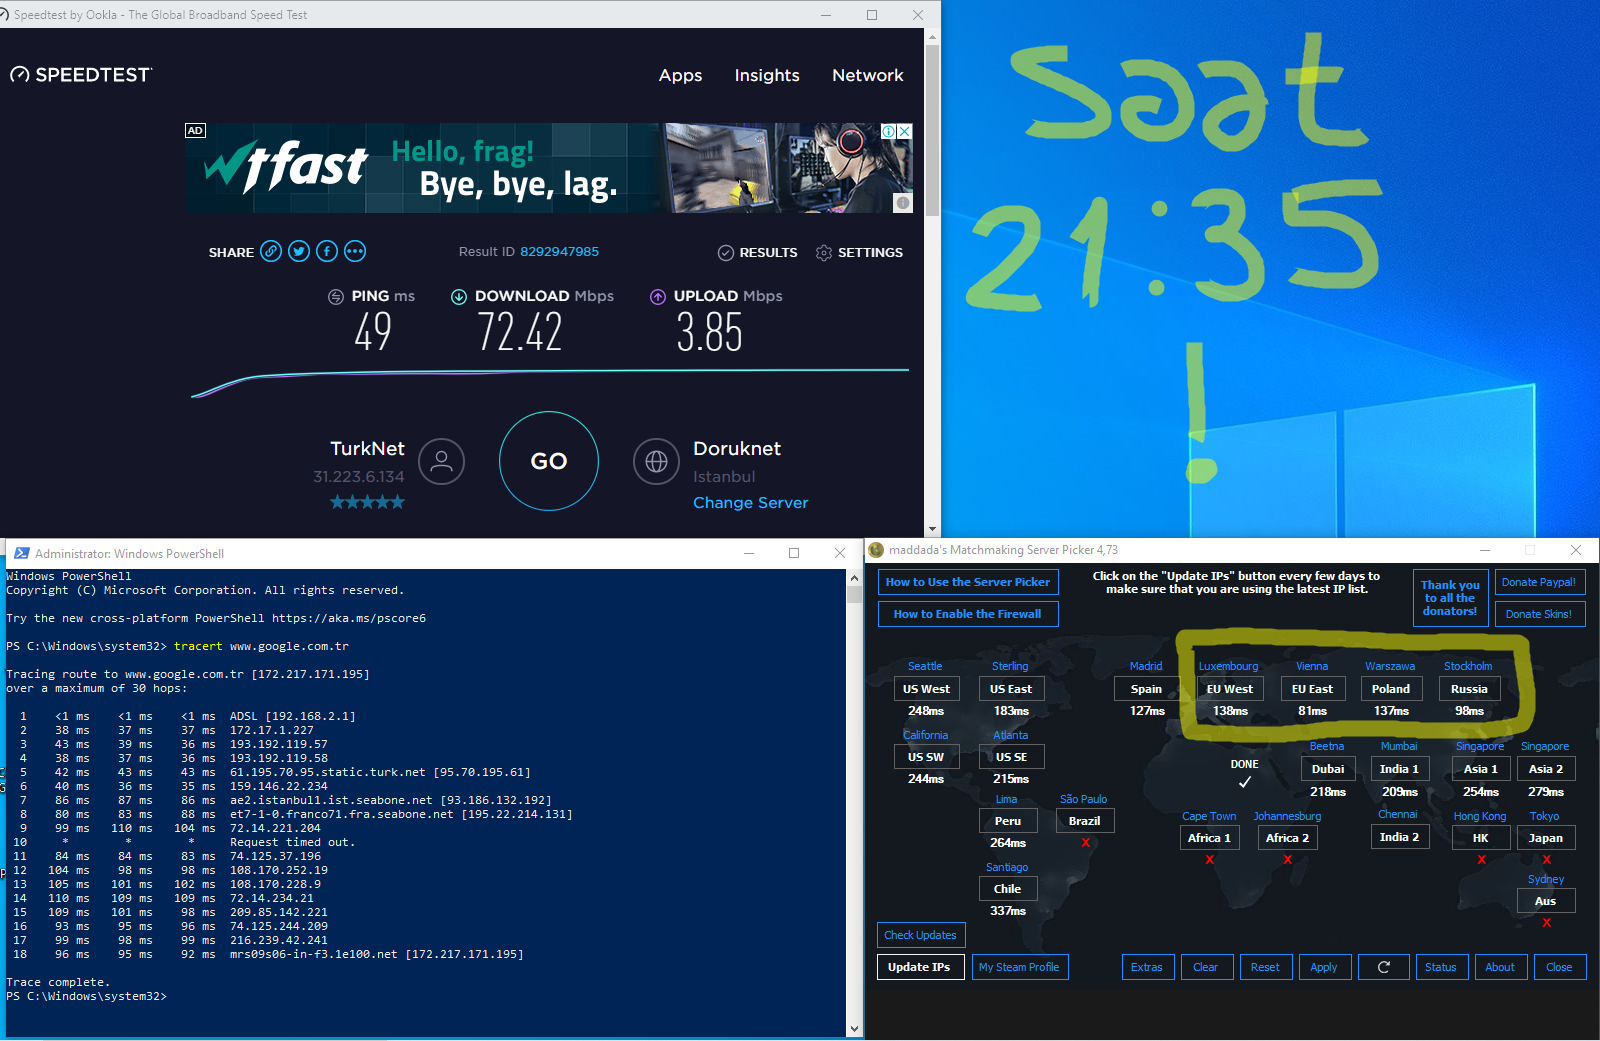Toggle Chile server
1600x1041 pixels.
pyautogui.click(x=1008, y=889)
